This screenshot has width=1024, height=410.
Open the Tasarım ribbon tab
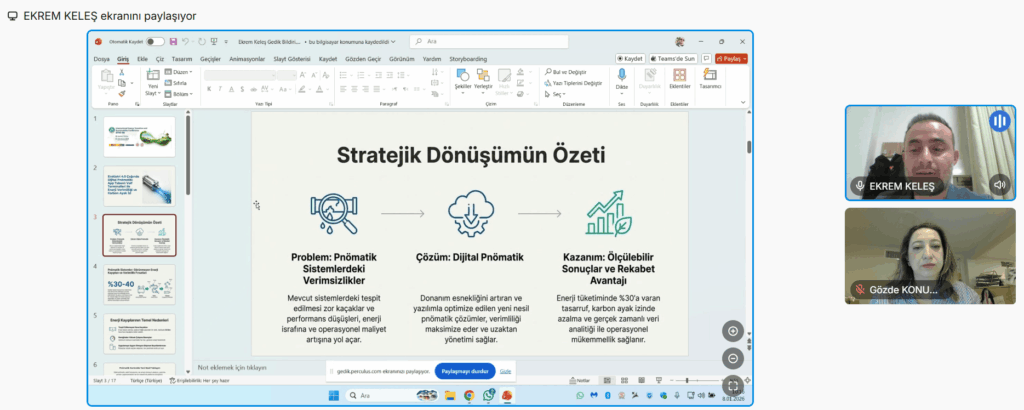pos(181,59)
